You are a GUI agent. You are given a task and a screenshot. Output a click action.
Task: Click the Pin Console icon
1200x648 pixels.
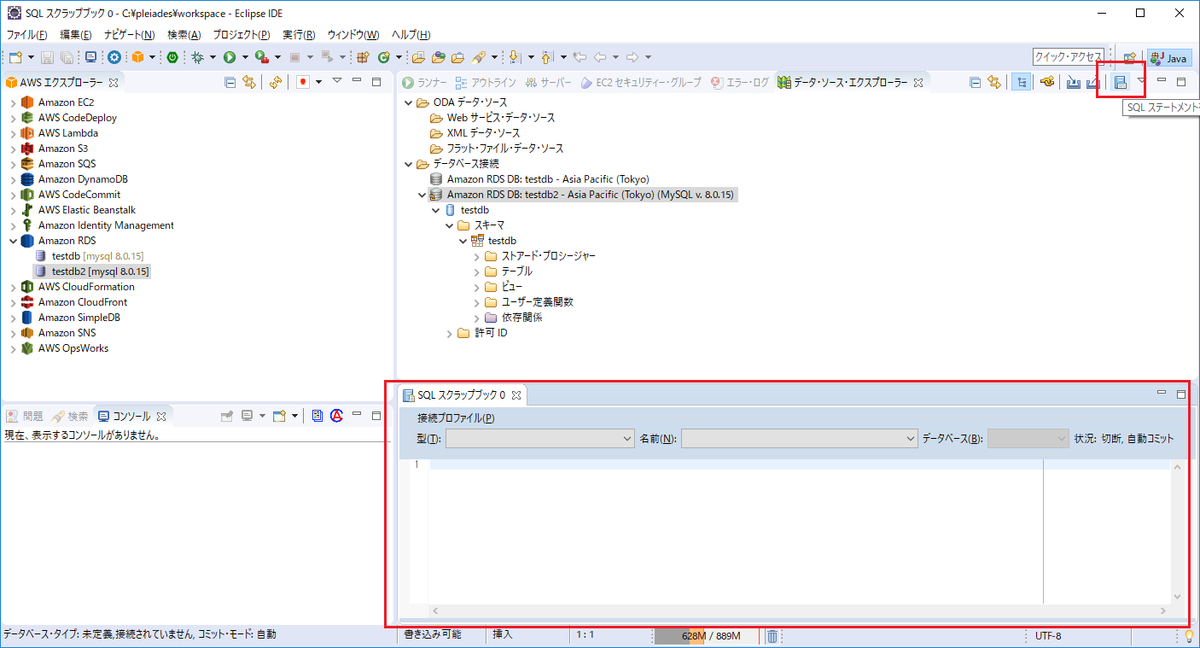[226, 415]
